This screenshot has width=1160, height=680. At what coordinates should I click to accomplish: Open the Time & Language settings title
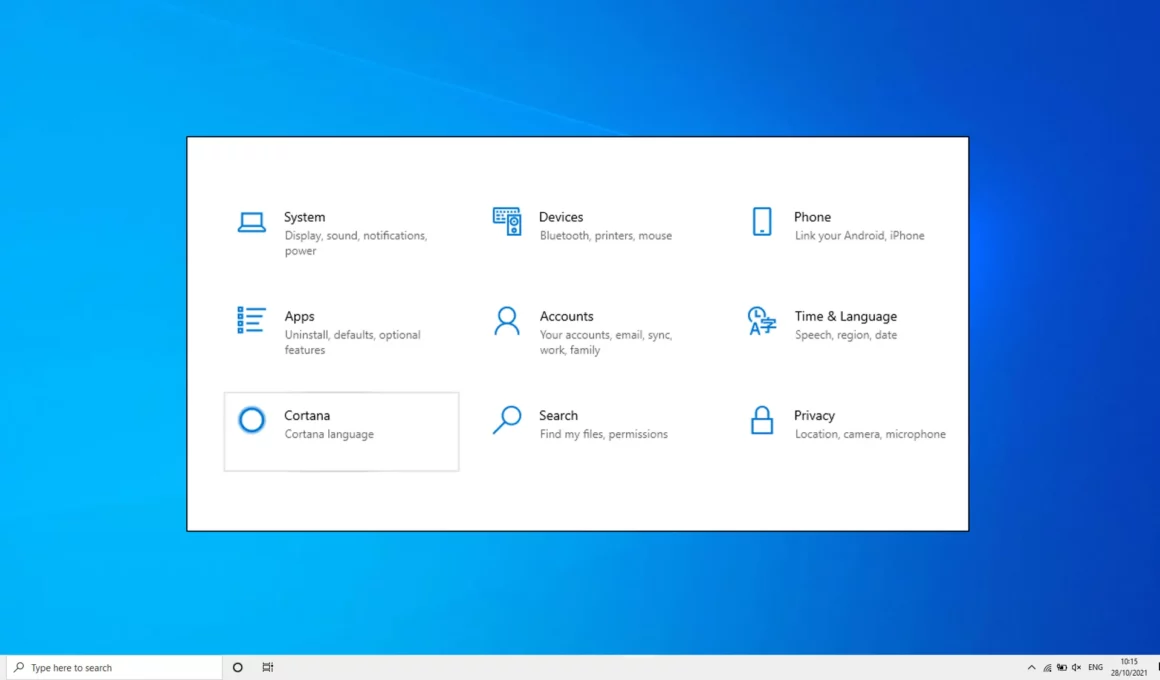pos(846,317)
